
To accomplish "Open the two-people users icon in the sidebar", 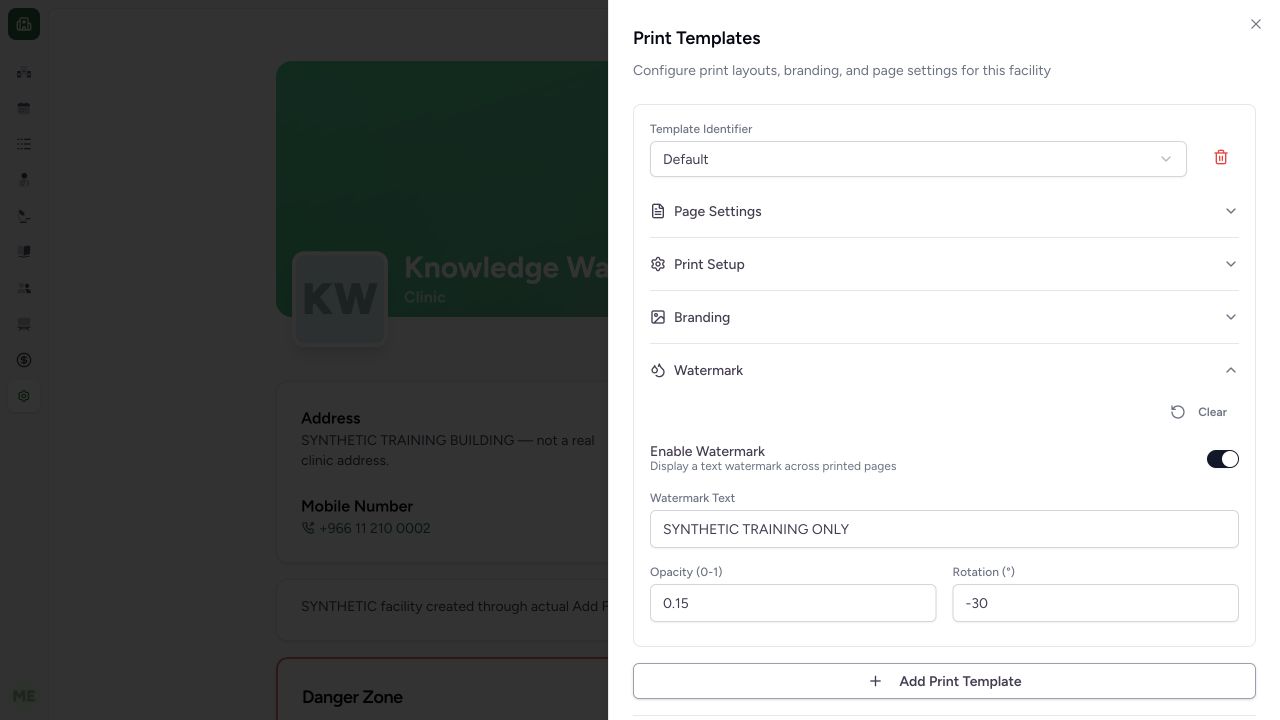I will (x=24, y=288).
